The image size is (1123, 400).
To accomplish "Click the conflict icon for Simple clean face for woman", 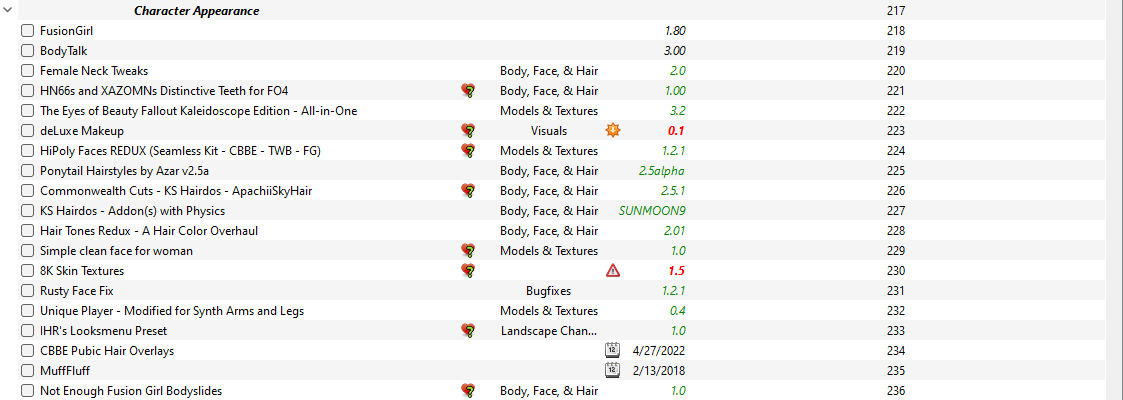I will tap(468, 250).
